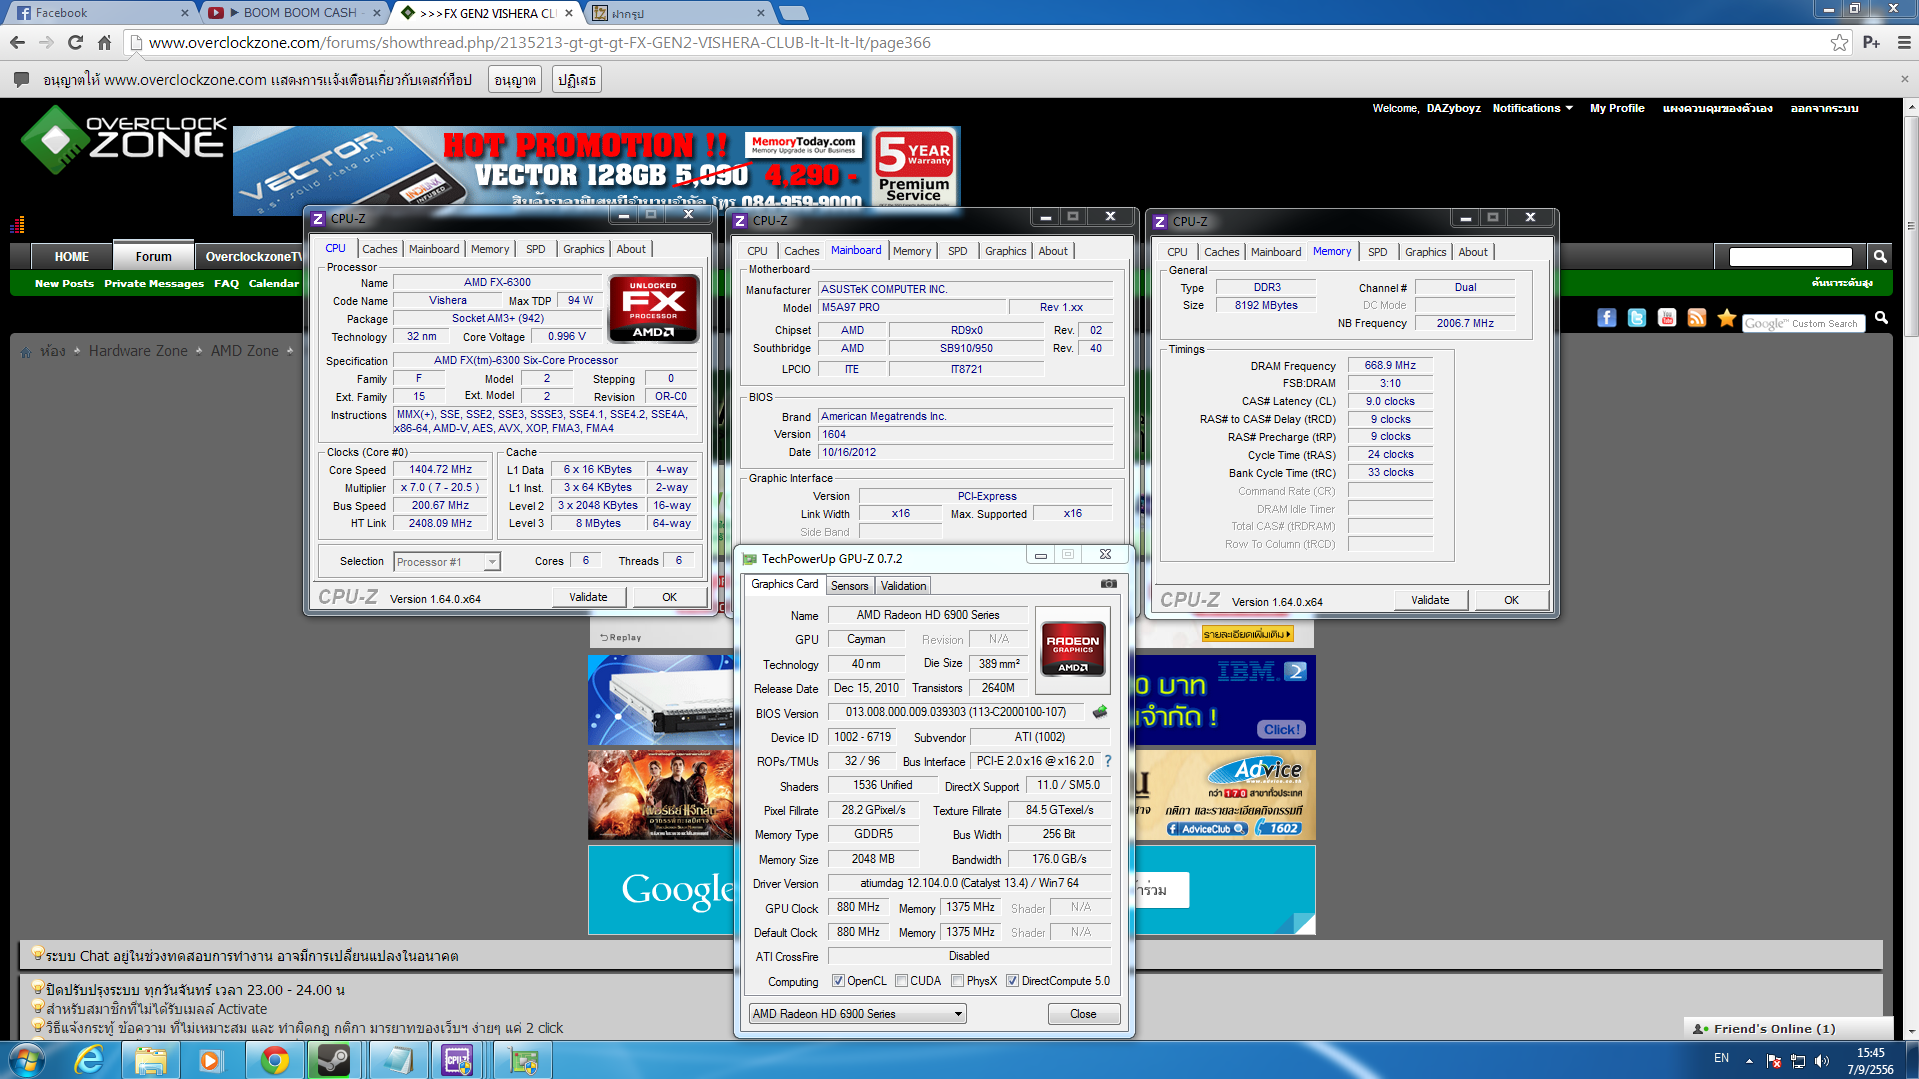Open the Calendar link
The image size is (1919, 1079).
point(273,284)
